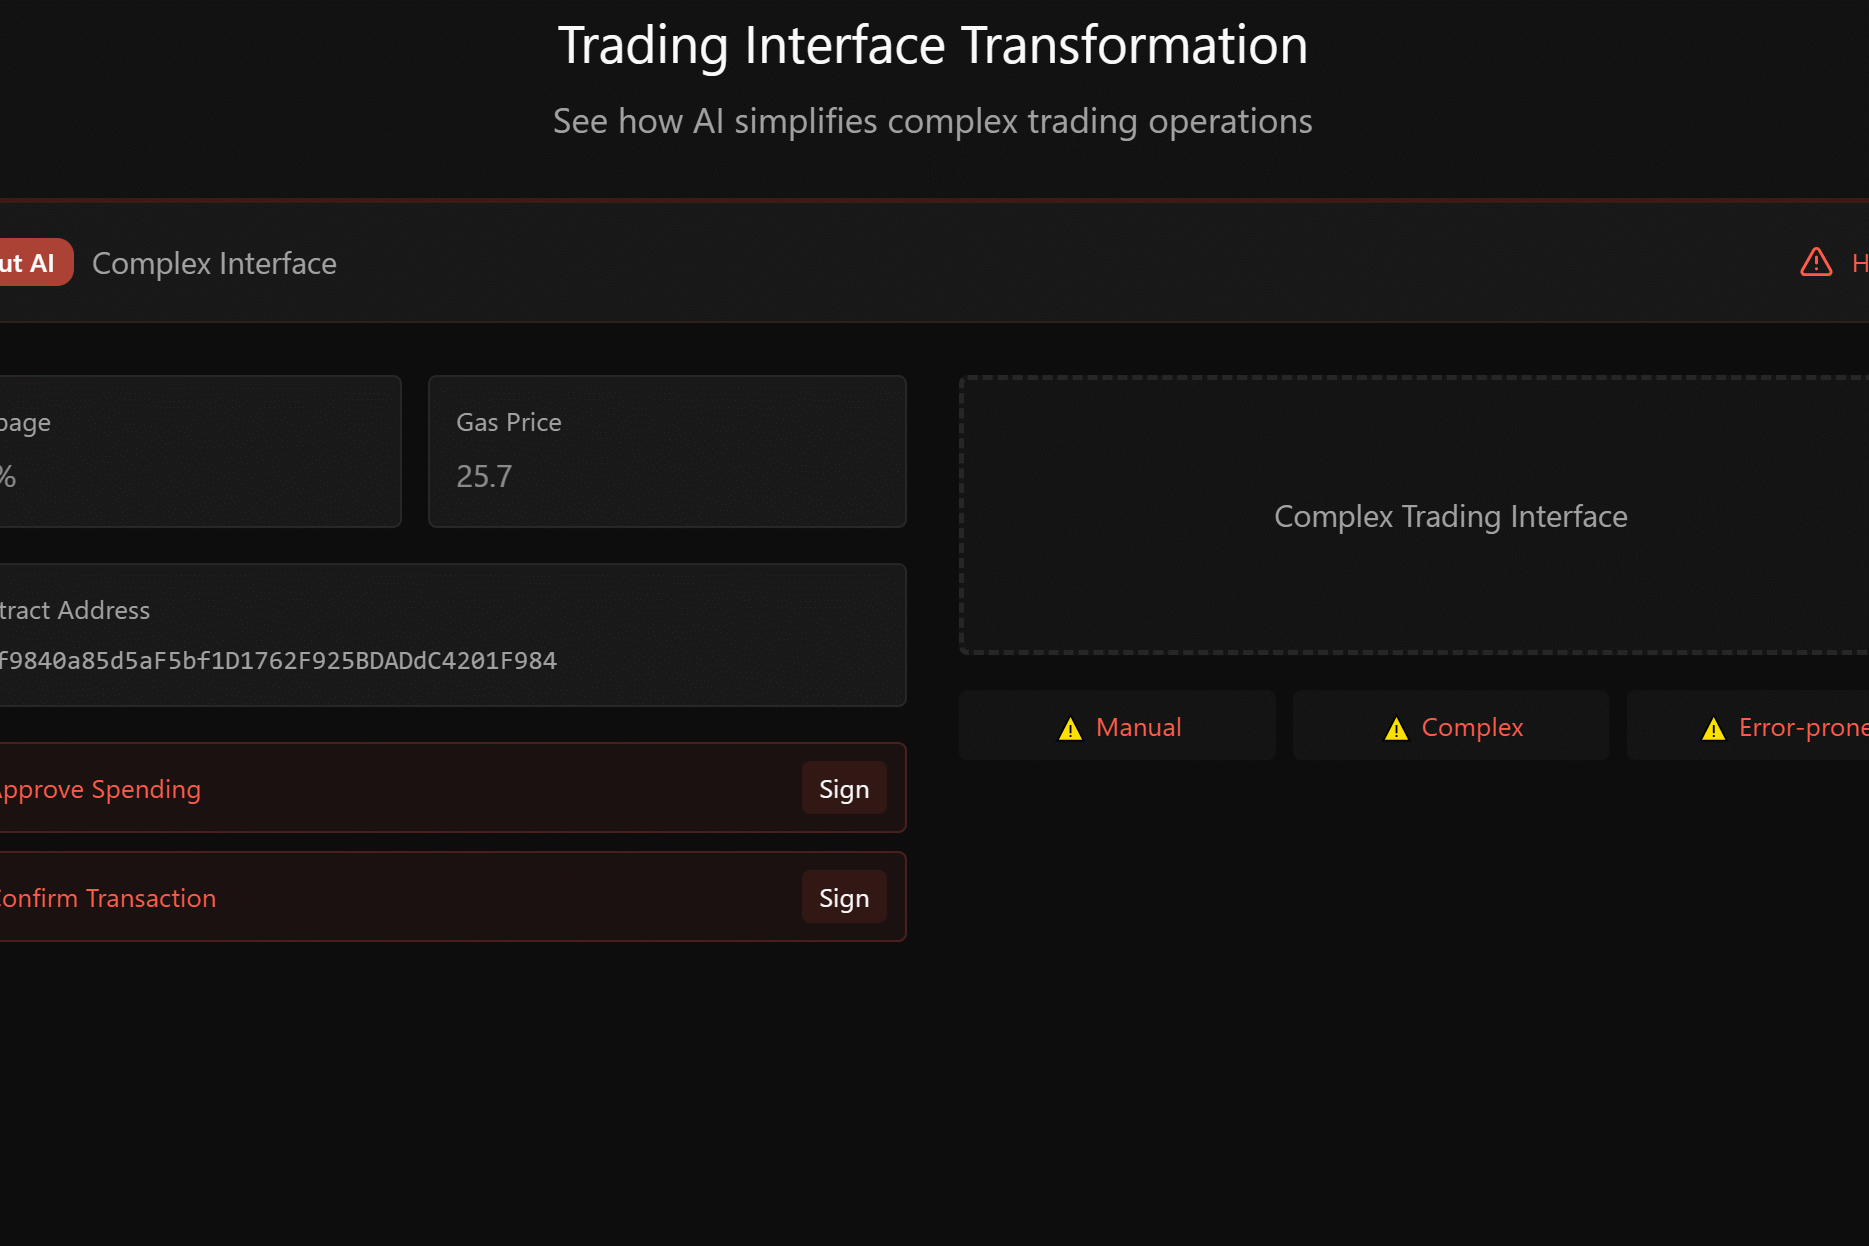Click the yellow warning icon beside Error-prone
Viewport: 1869px width, 1246px height.
1713,729
